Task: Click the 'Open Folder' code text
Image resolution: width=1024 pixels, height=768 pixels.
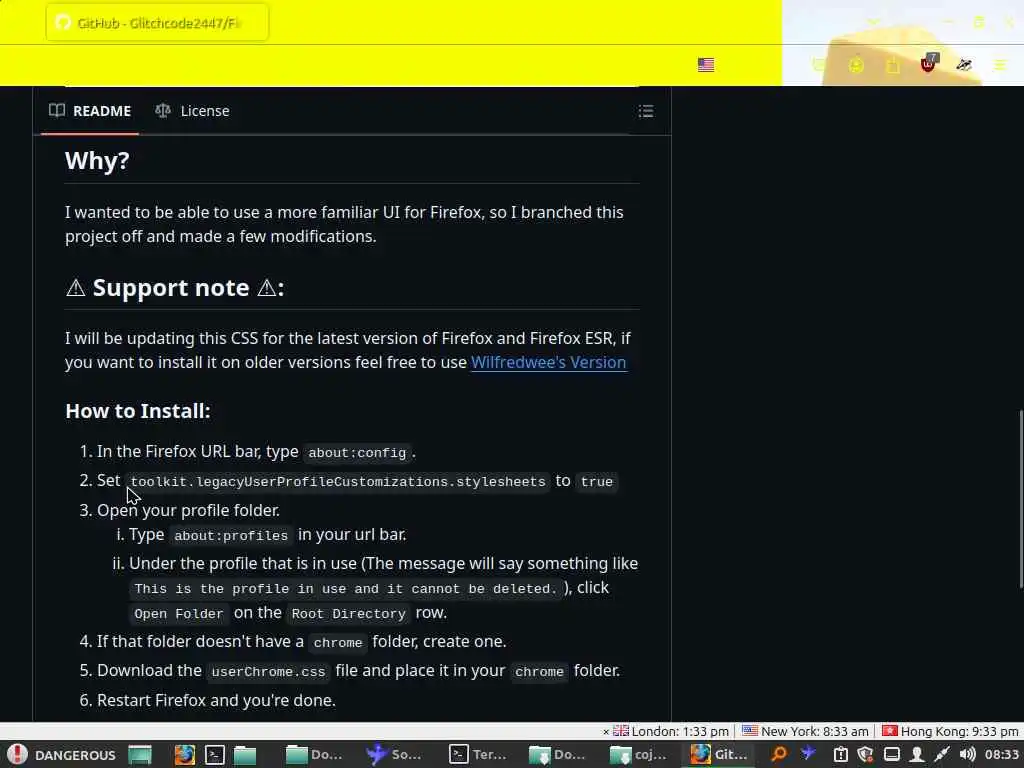Action: click(x=178, y=614)
